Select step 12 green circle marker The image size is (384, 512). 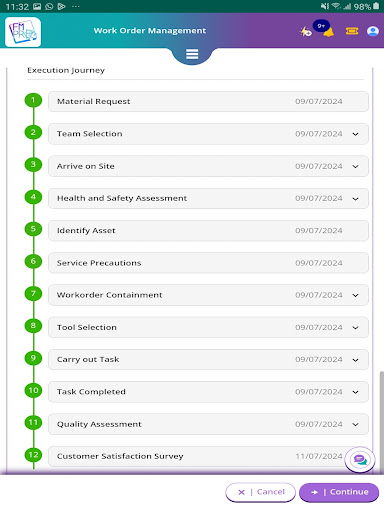(x=33, y=455)
